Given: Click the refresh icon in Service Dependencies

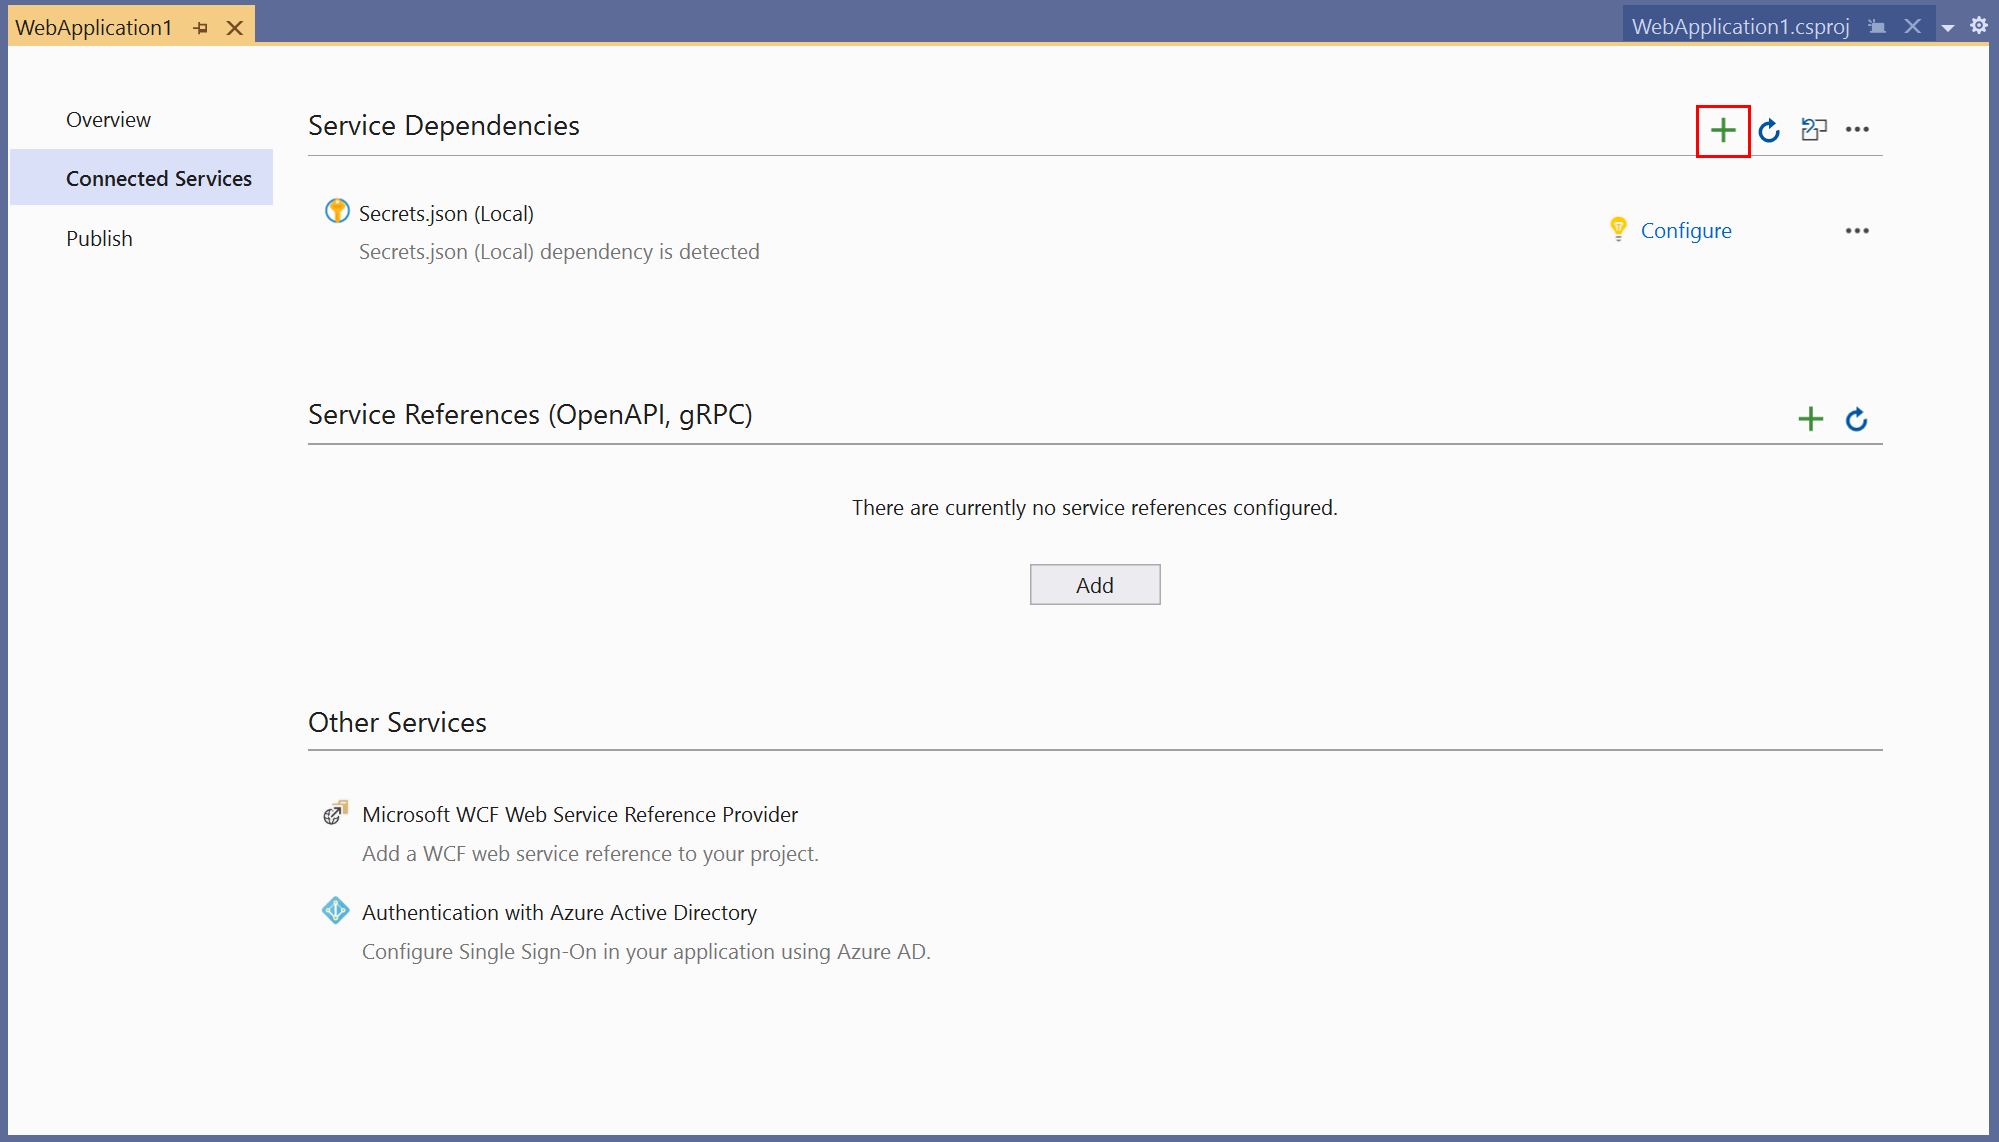Looking at the screenshot, I should tap(1770, 129).
